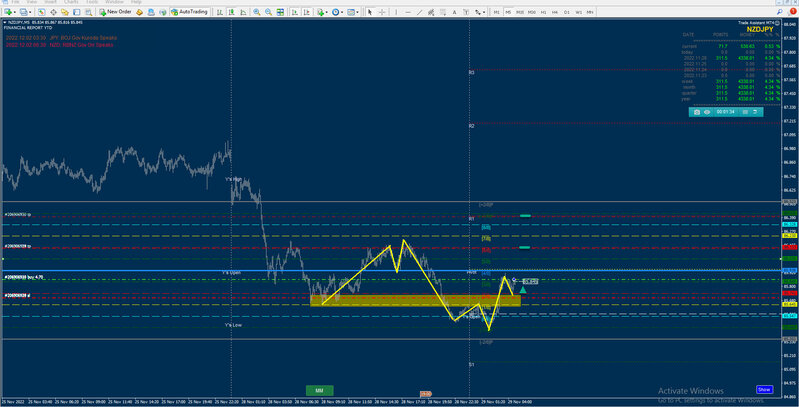Zoom in on the chart
This screenshot has height=407, width=799.
tap(256, 12)
